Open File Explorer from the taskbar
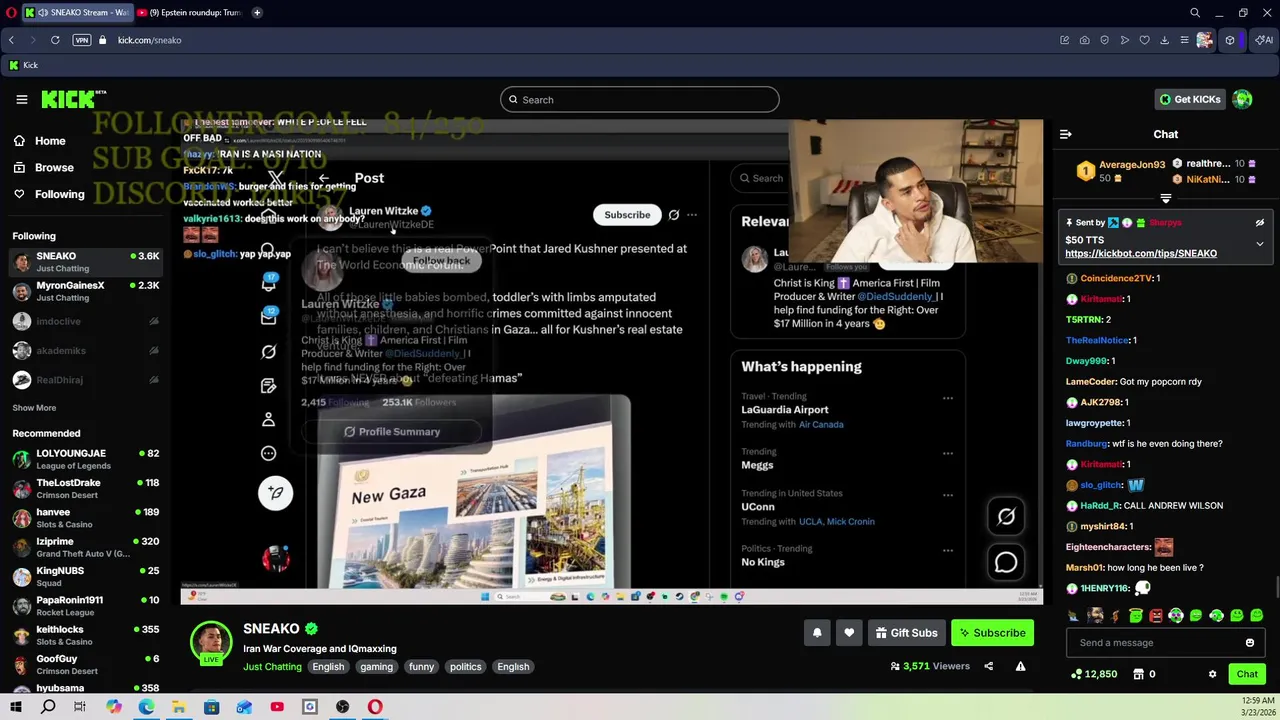1280x720 pixels. [x=178, y=707]
